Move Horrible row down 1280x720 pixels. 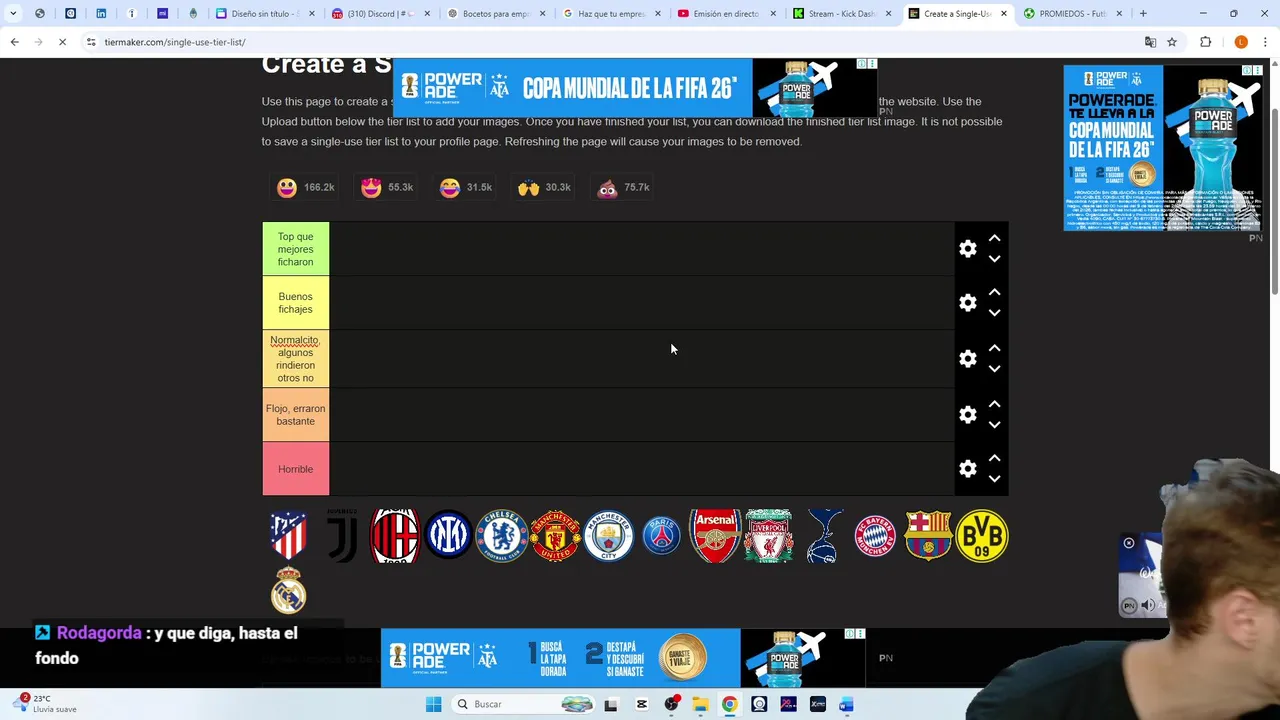click(994, 479)
